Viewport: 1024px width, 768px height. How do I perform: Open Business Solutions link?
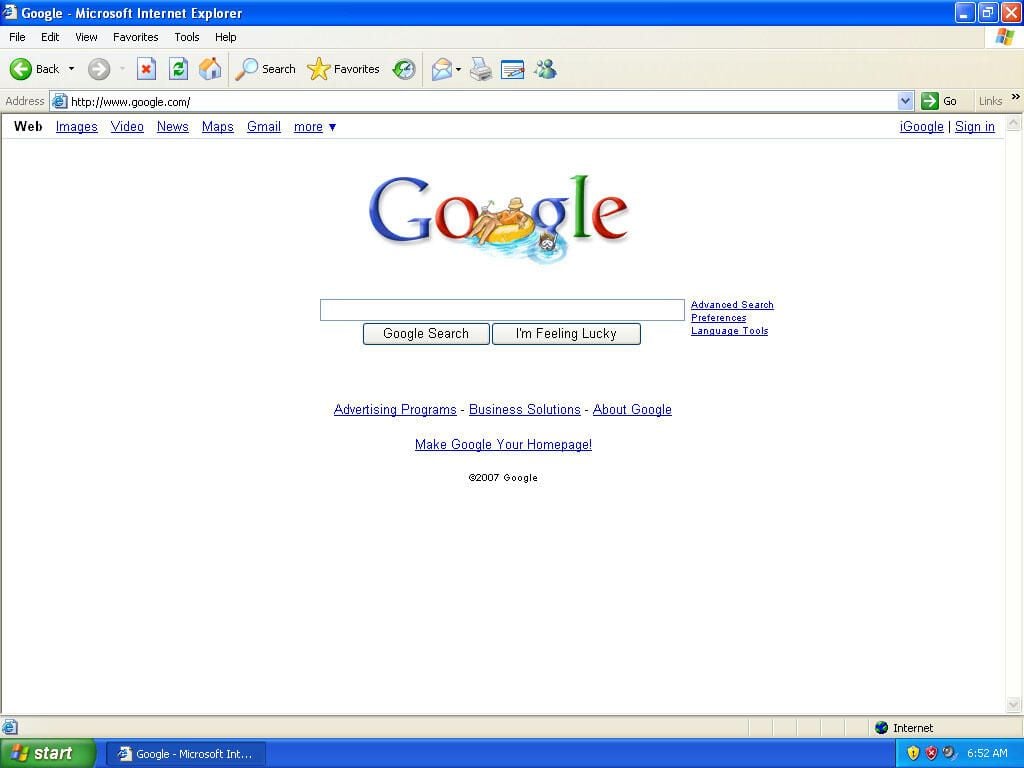pos(524,409)
